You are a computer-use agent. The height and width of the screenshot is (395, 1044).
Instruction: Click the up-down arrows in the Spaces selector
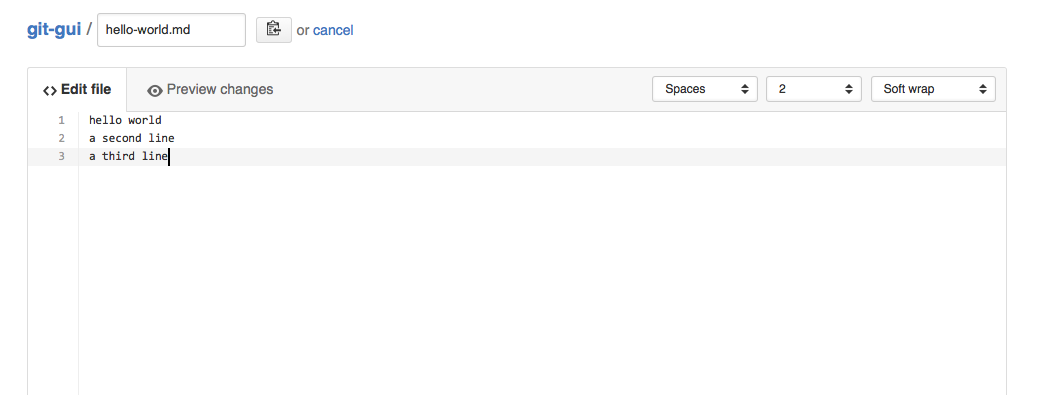(744, 89)
